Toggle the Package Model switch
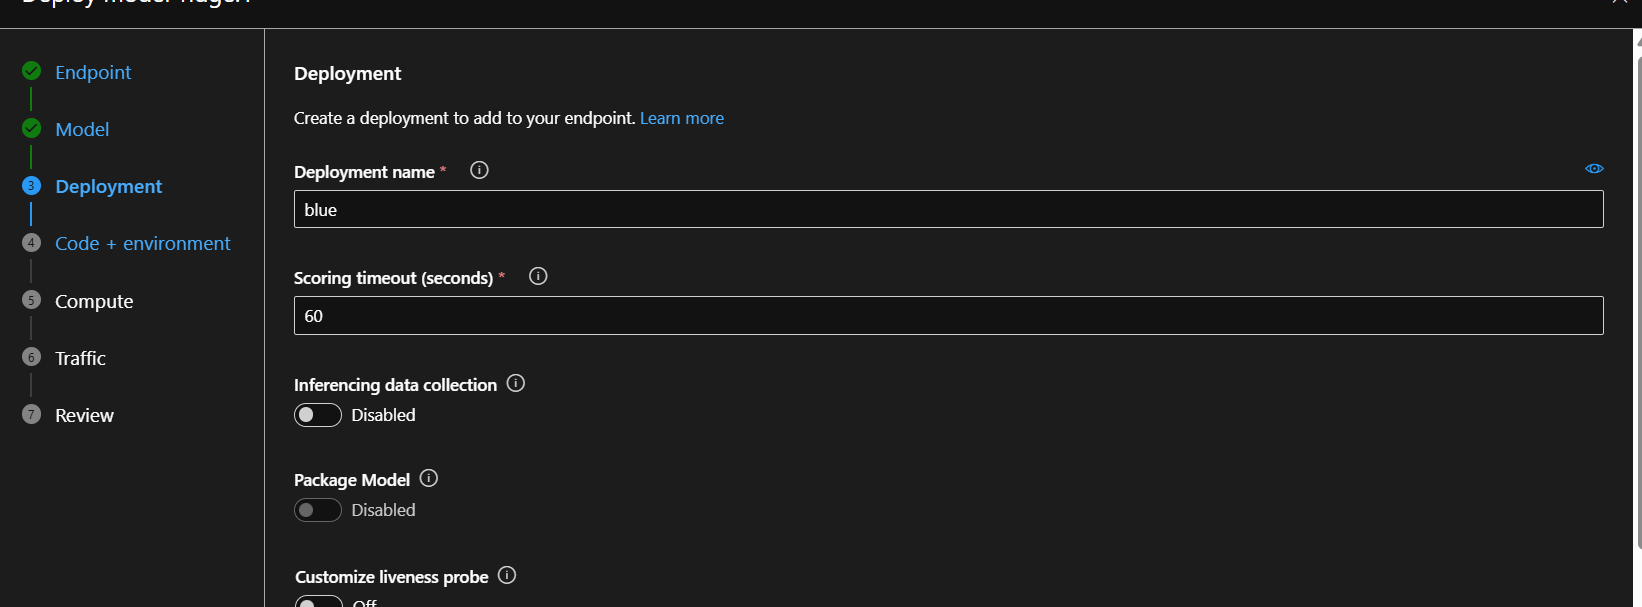Screen dimensions: 1642x607 (318, 510)
